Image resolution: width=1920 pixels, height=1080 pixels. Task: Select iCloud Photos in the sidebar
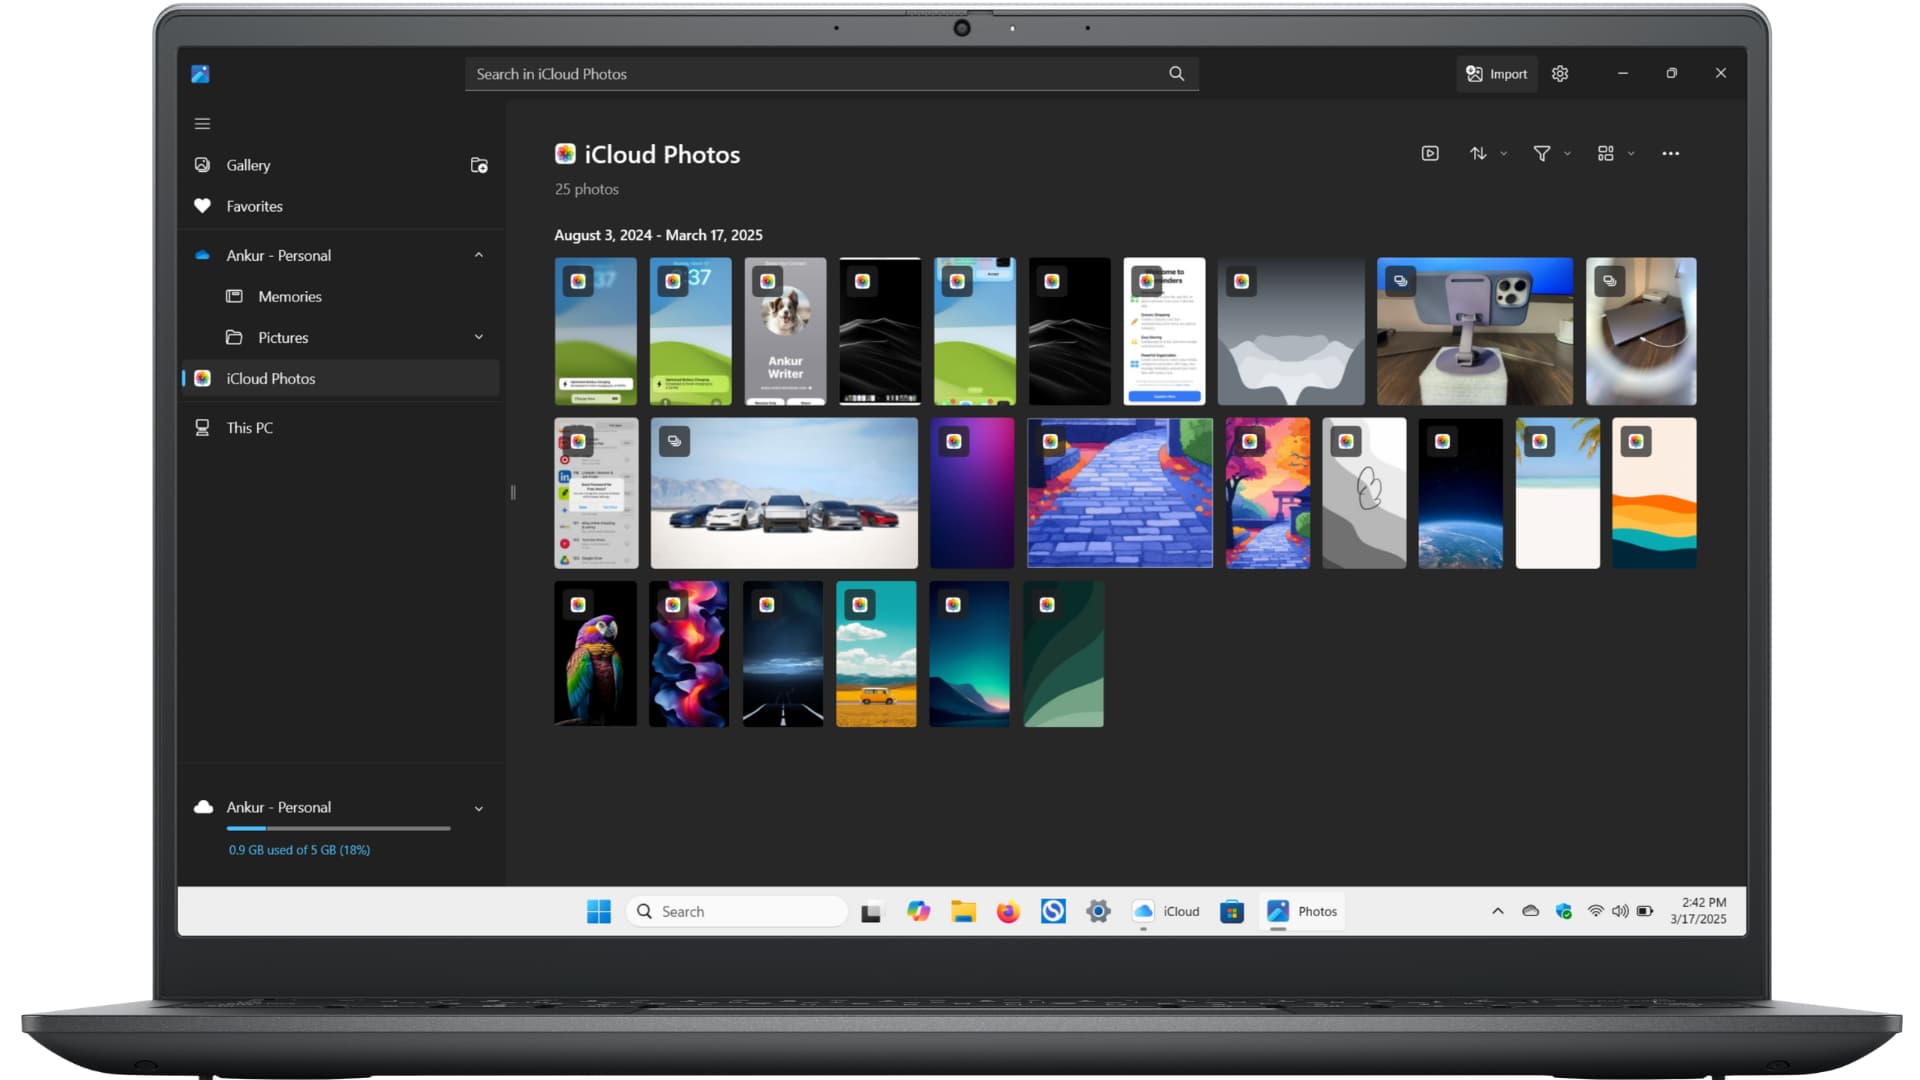(x=340, y=379)
